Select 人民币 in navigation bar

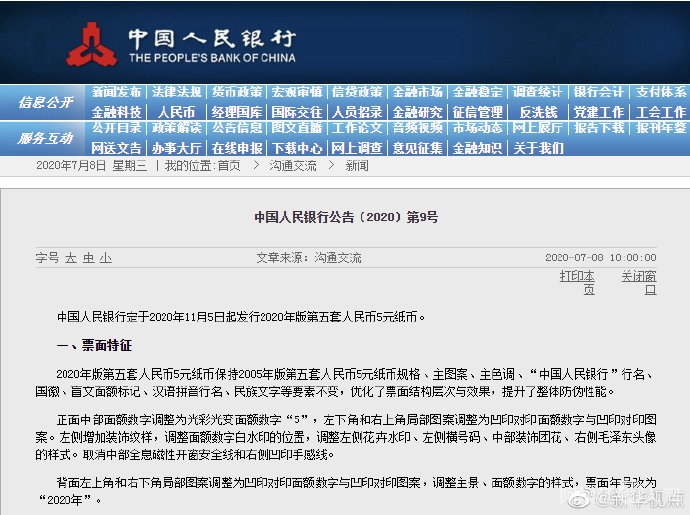tap(176, 112)
